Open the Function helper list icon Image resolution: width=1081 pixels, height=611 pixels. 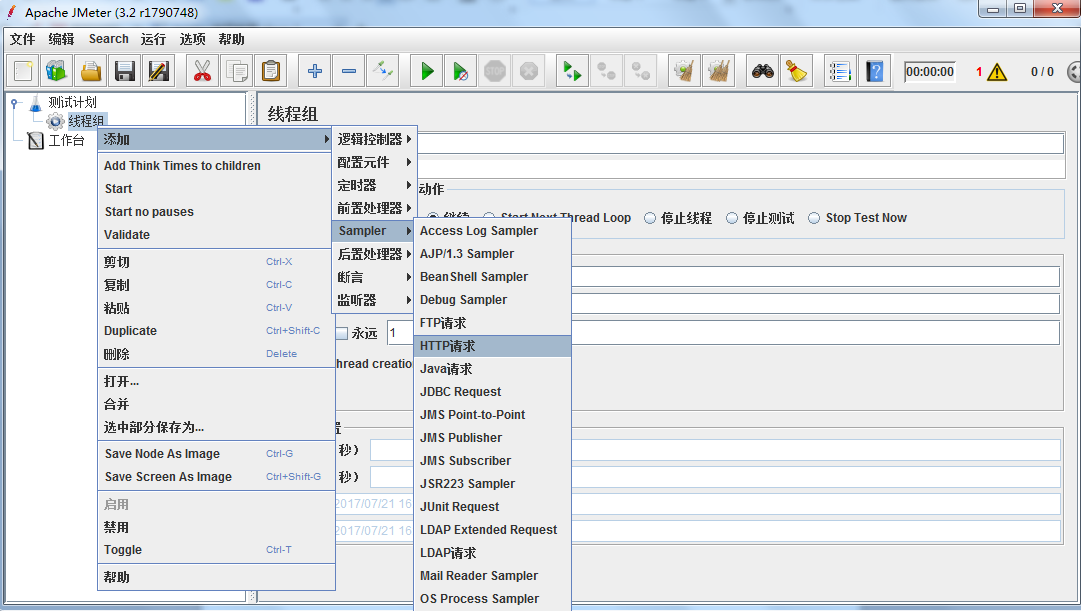pos(840,71)
